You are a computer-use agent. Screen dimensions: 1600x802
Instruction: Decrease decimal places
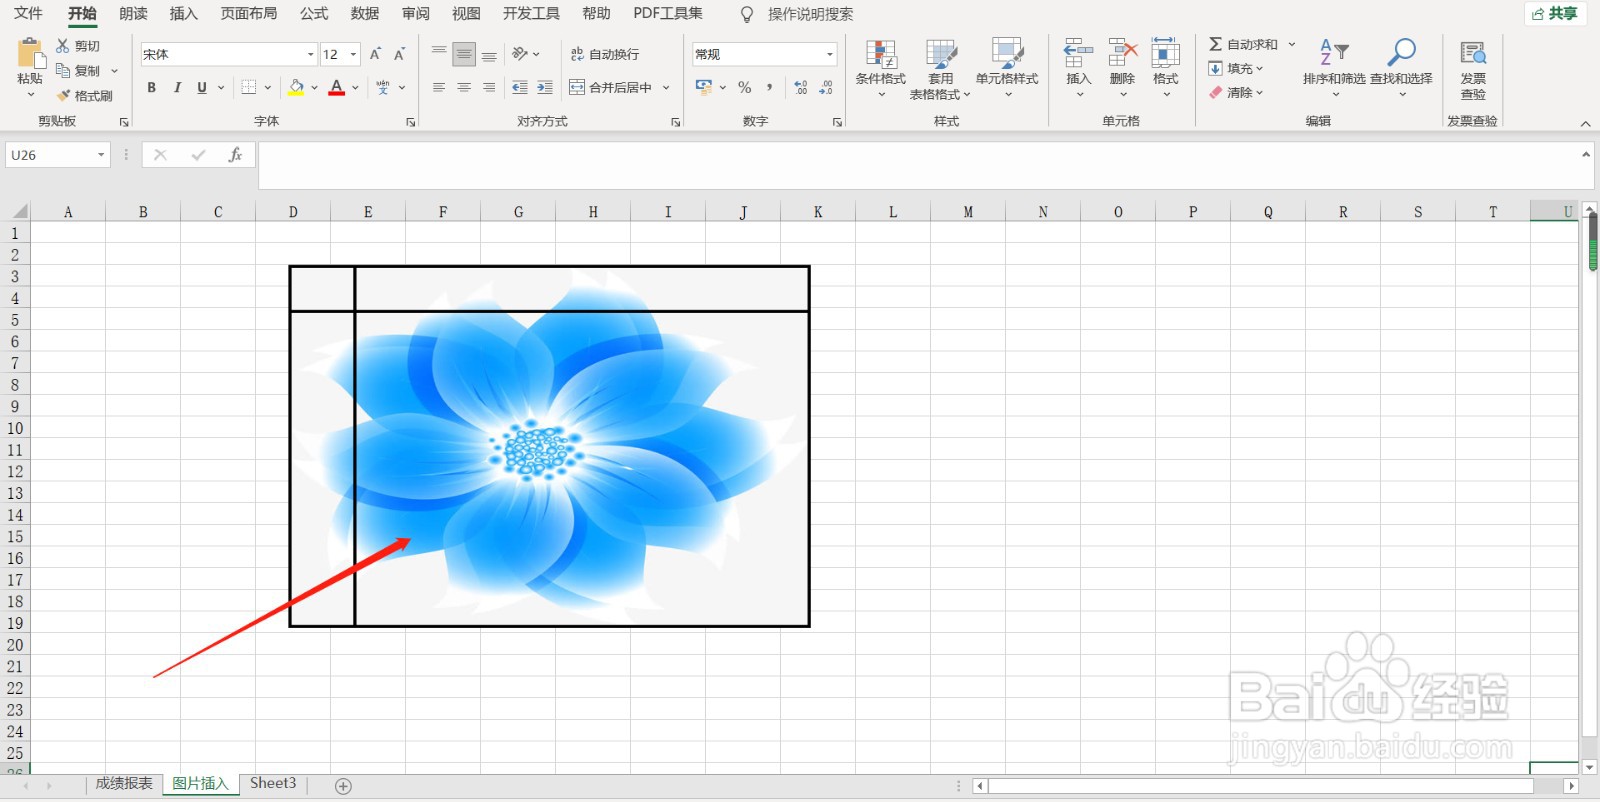tap(826, 88)
